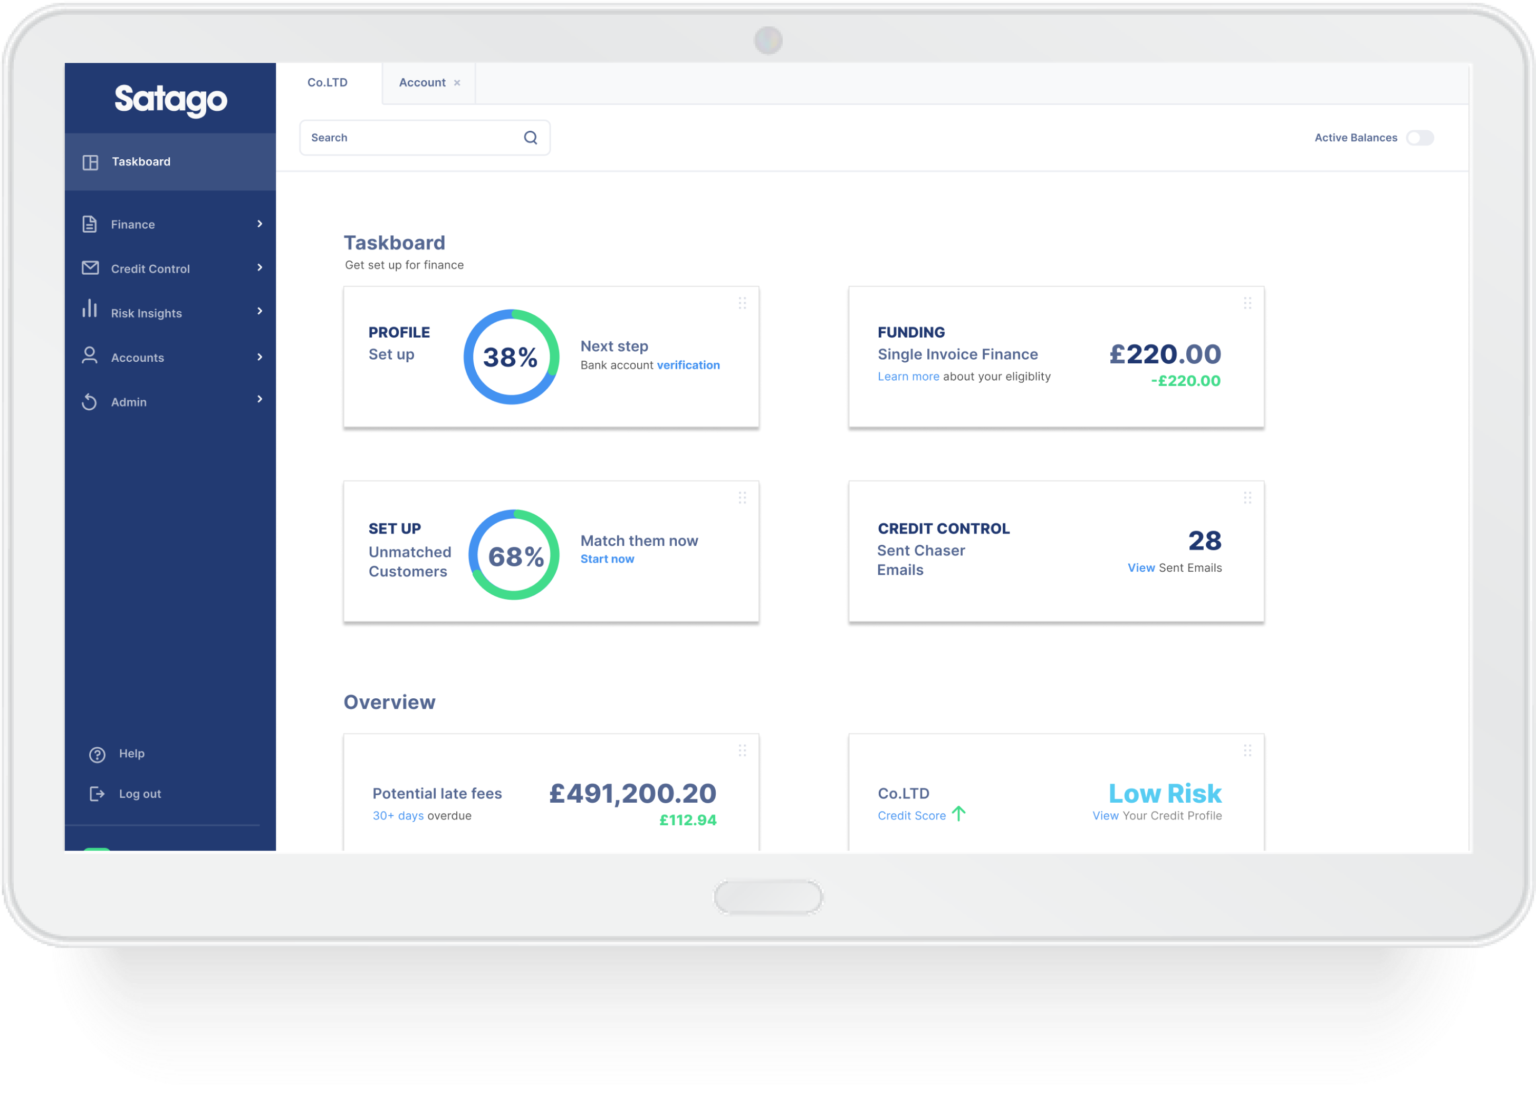Close the Account tab
This screenshot has width=1536, height=1108.
pos(457,83)
